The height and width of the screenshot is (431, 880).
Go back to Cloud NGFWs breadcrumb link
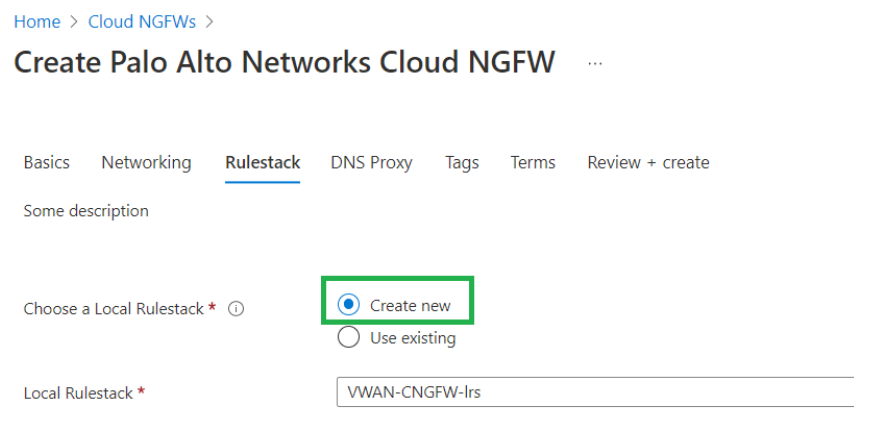[x=141, y=21]
